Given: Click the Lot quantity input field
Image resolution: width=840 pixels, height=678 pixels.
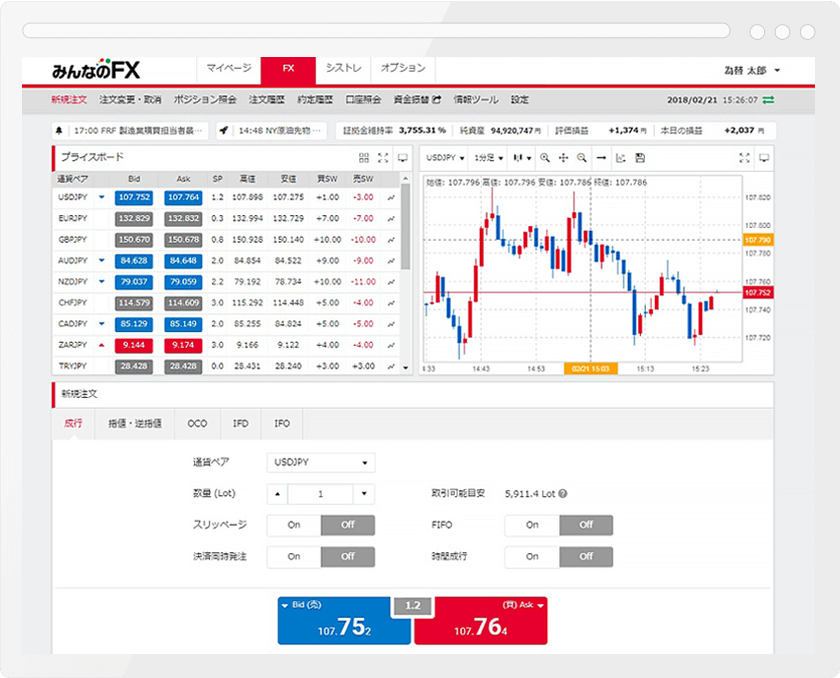Looking at the screenshot, I should [x=320, y=494].
